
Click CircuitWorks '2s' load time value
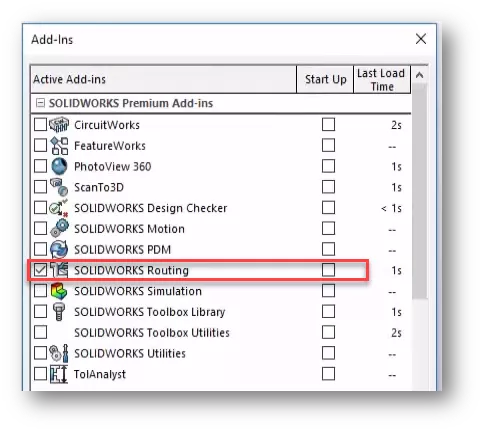(x=396, y=125)
